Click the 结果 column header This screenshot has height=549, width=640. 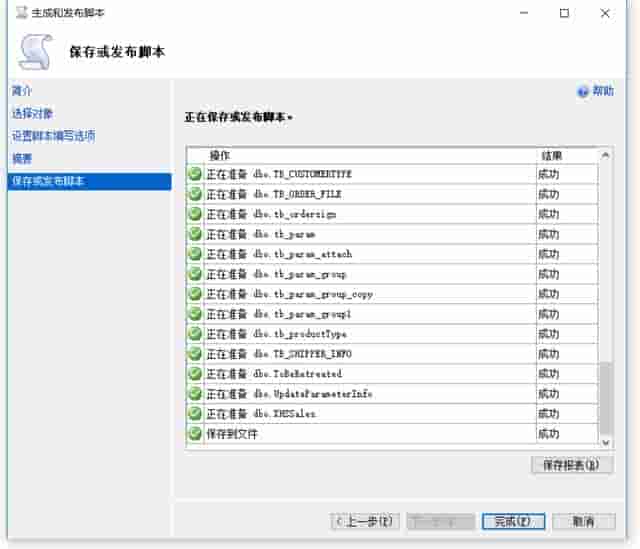[551, 156]
